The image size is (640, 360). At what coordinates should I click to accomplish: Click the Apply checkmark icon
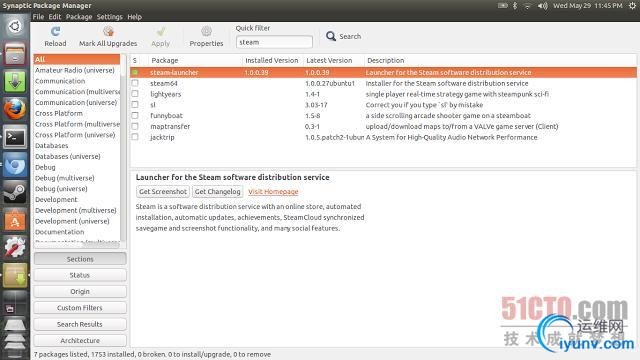point(160,31)
